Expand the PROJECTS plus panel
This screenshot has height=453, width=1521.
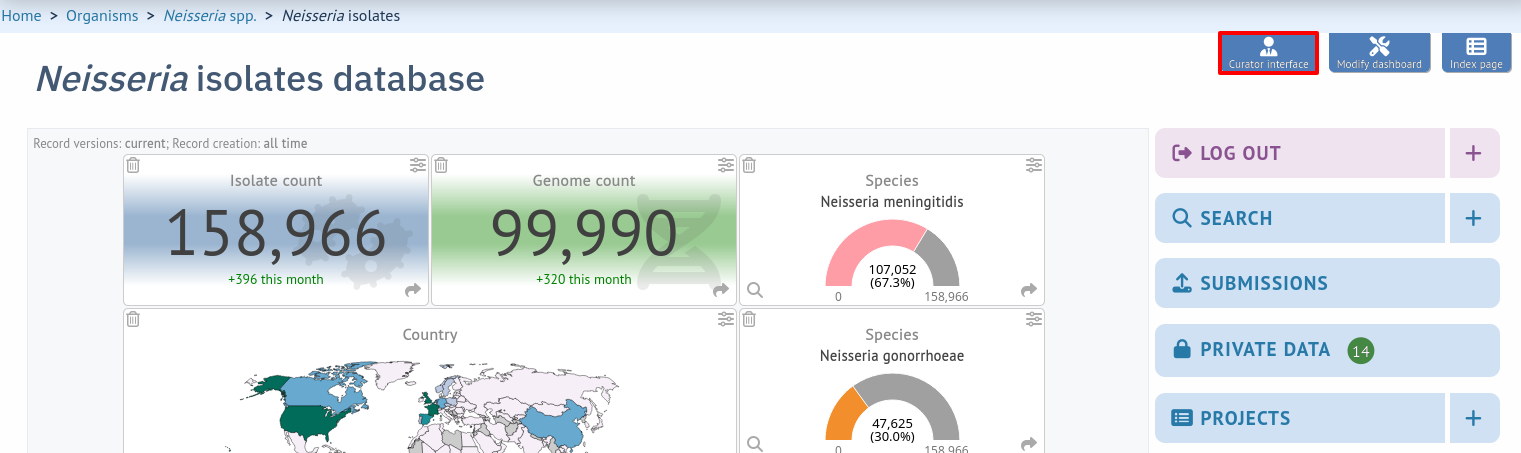(x=1474, y=418)
